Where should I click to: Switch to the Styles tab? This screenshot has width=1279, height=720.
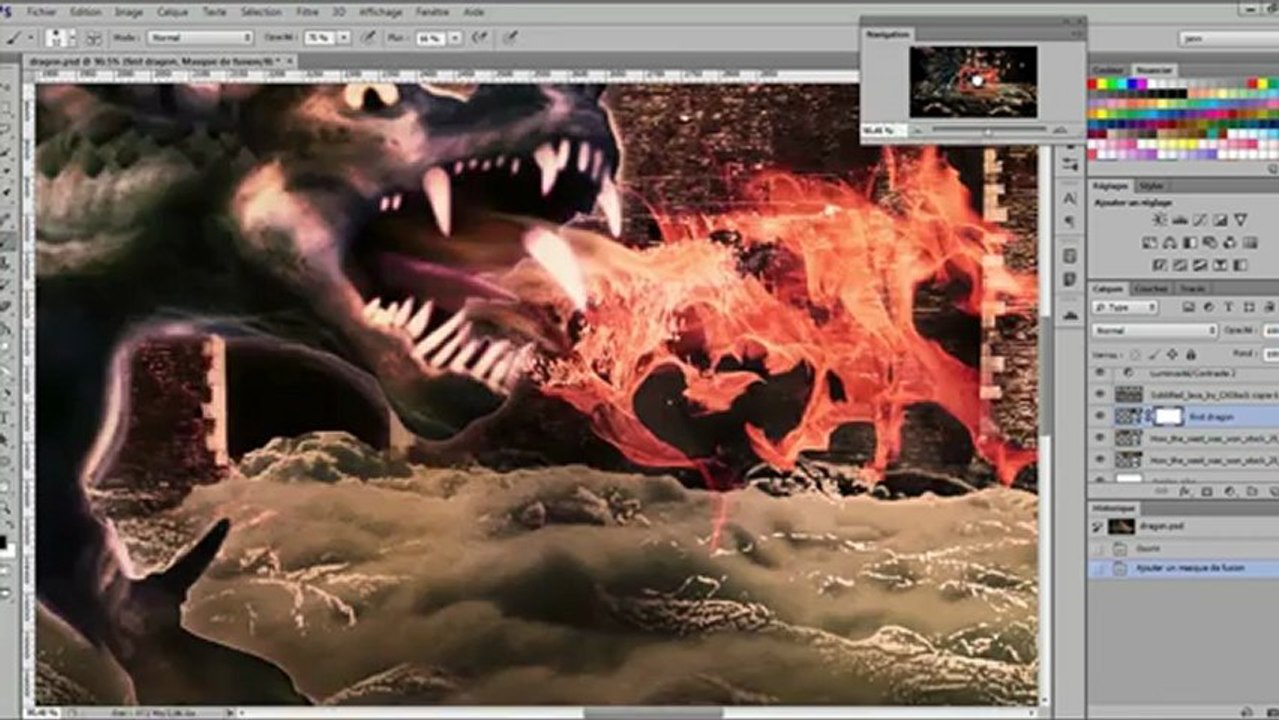tap(1152, 186)
